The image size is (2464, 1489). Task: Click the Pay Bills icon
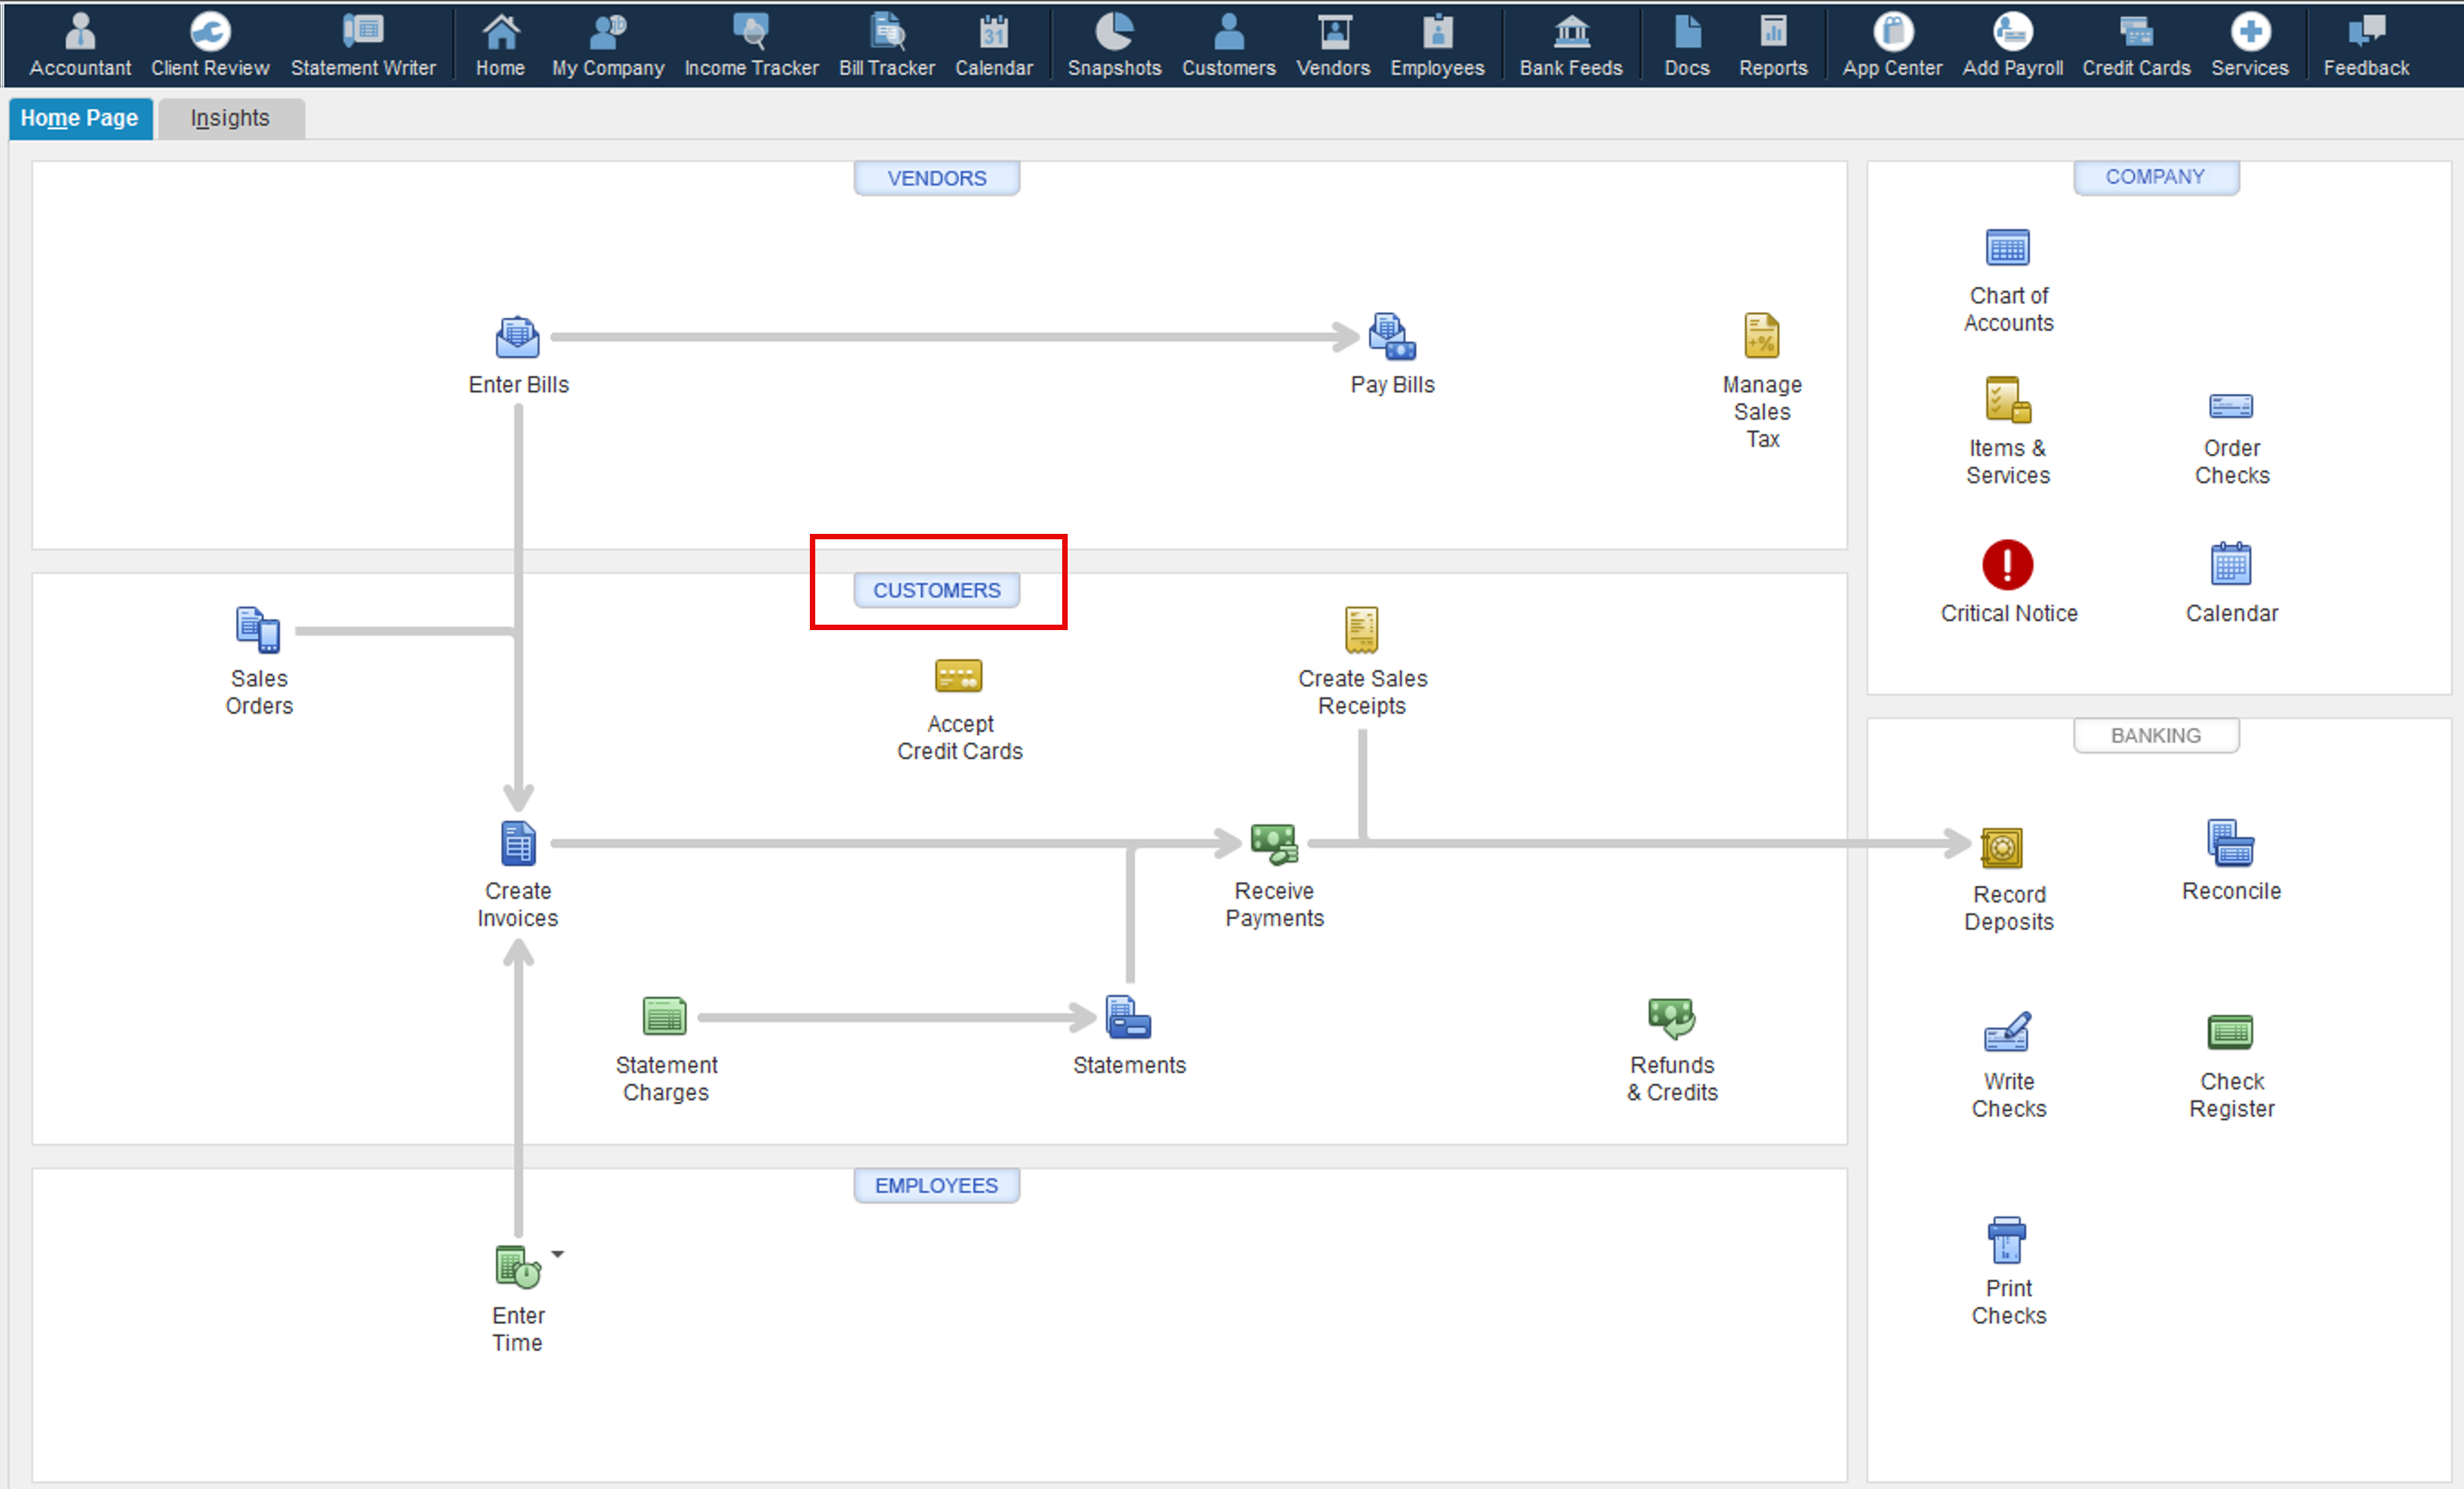point(1392,338)
